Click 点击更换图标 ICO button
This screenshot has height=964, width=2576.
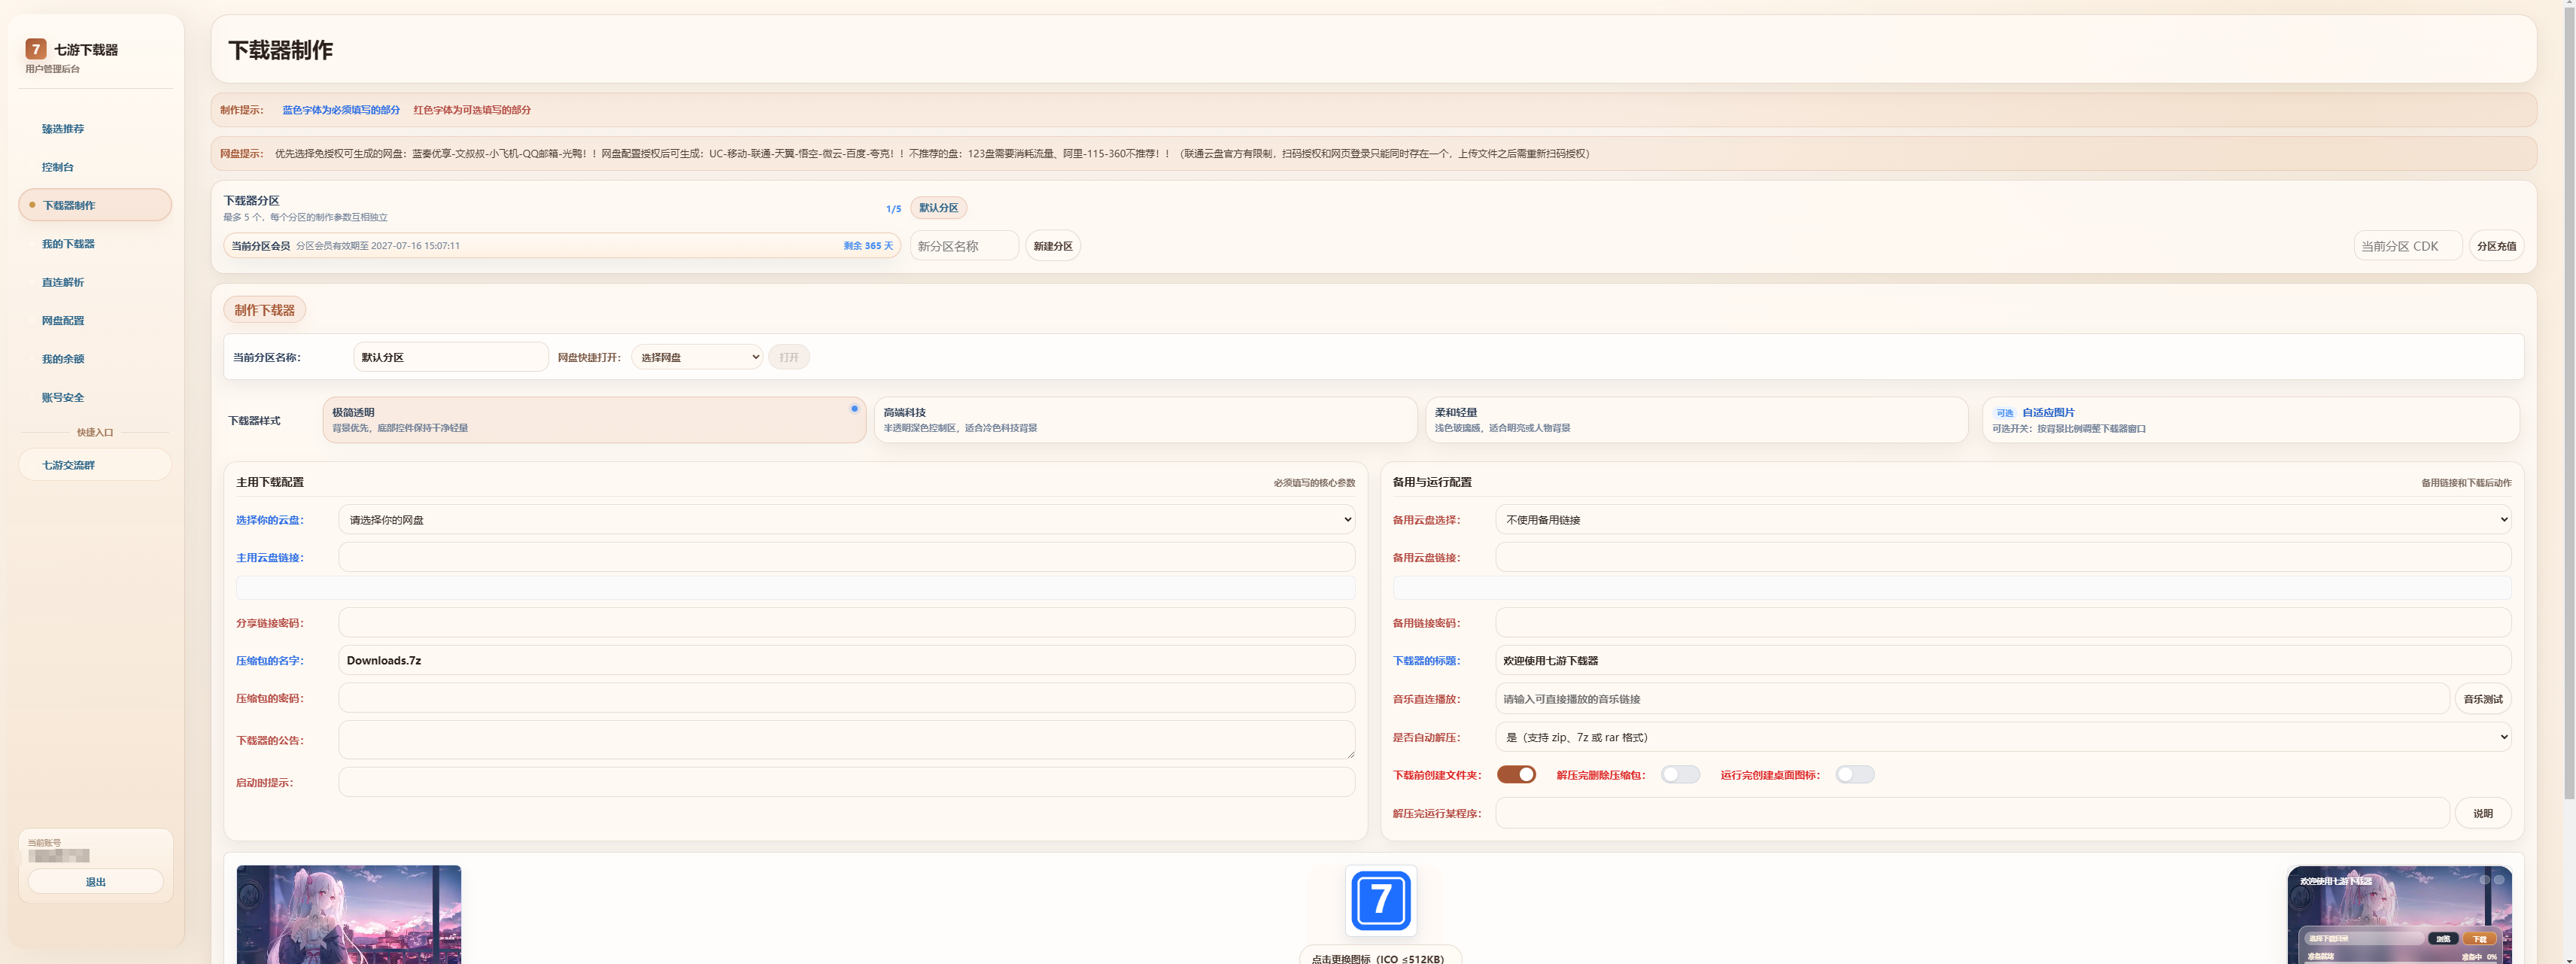pyautogui.click(x=1380, y=956)
